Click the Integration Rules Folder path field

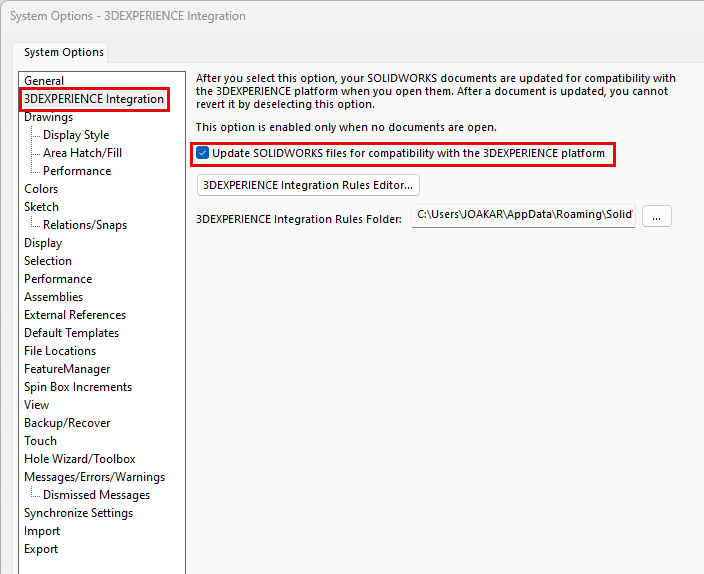pyautogui.click(x=523, y=216)
